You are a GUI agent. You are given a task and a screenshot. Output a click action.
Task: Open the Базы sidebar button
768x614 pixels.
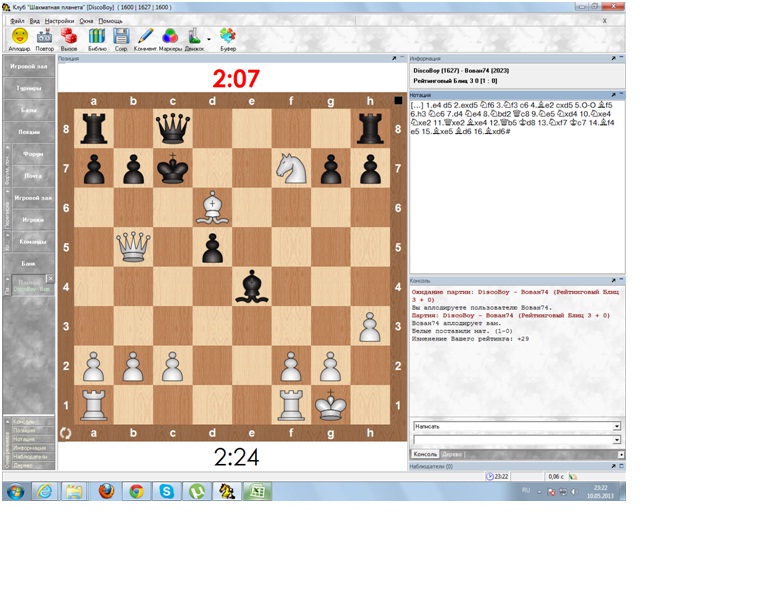click(29, 110)
